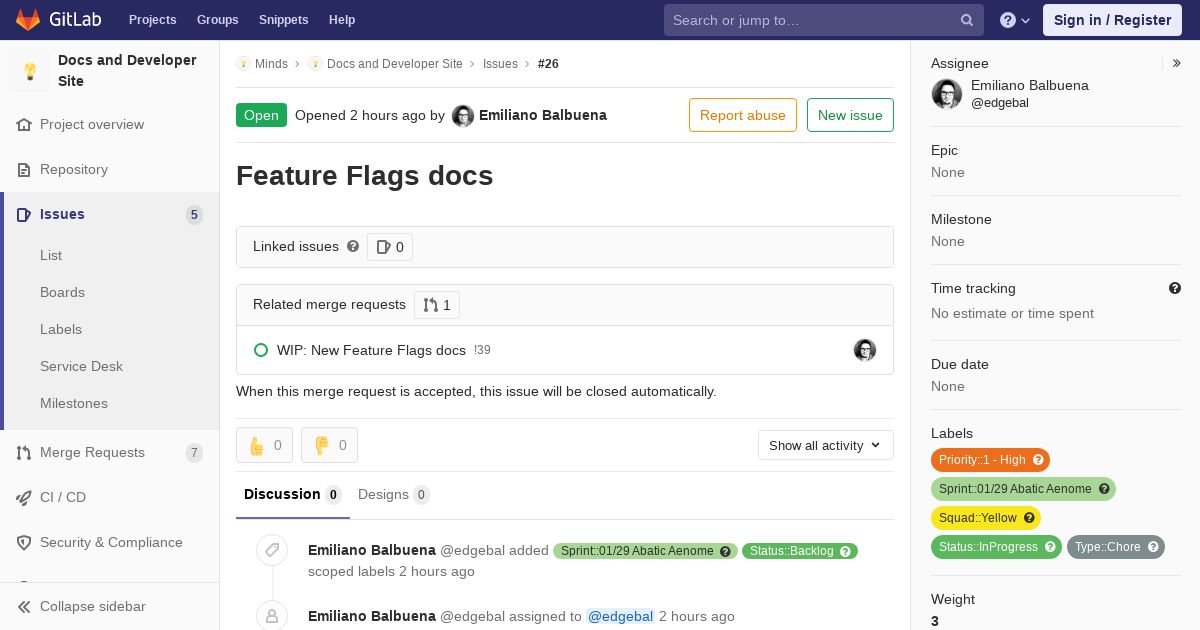Viewport: 1200px width, 630px height.
Task: Open Service Desk in the sidebar
Action: tap(81, 366)
